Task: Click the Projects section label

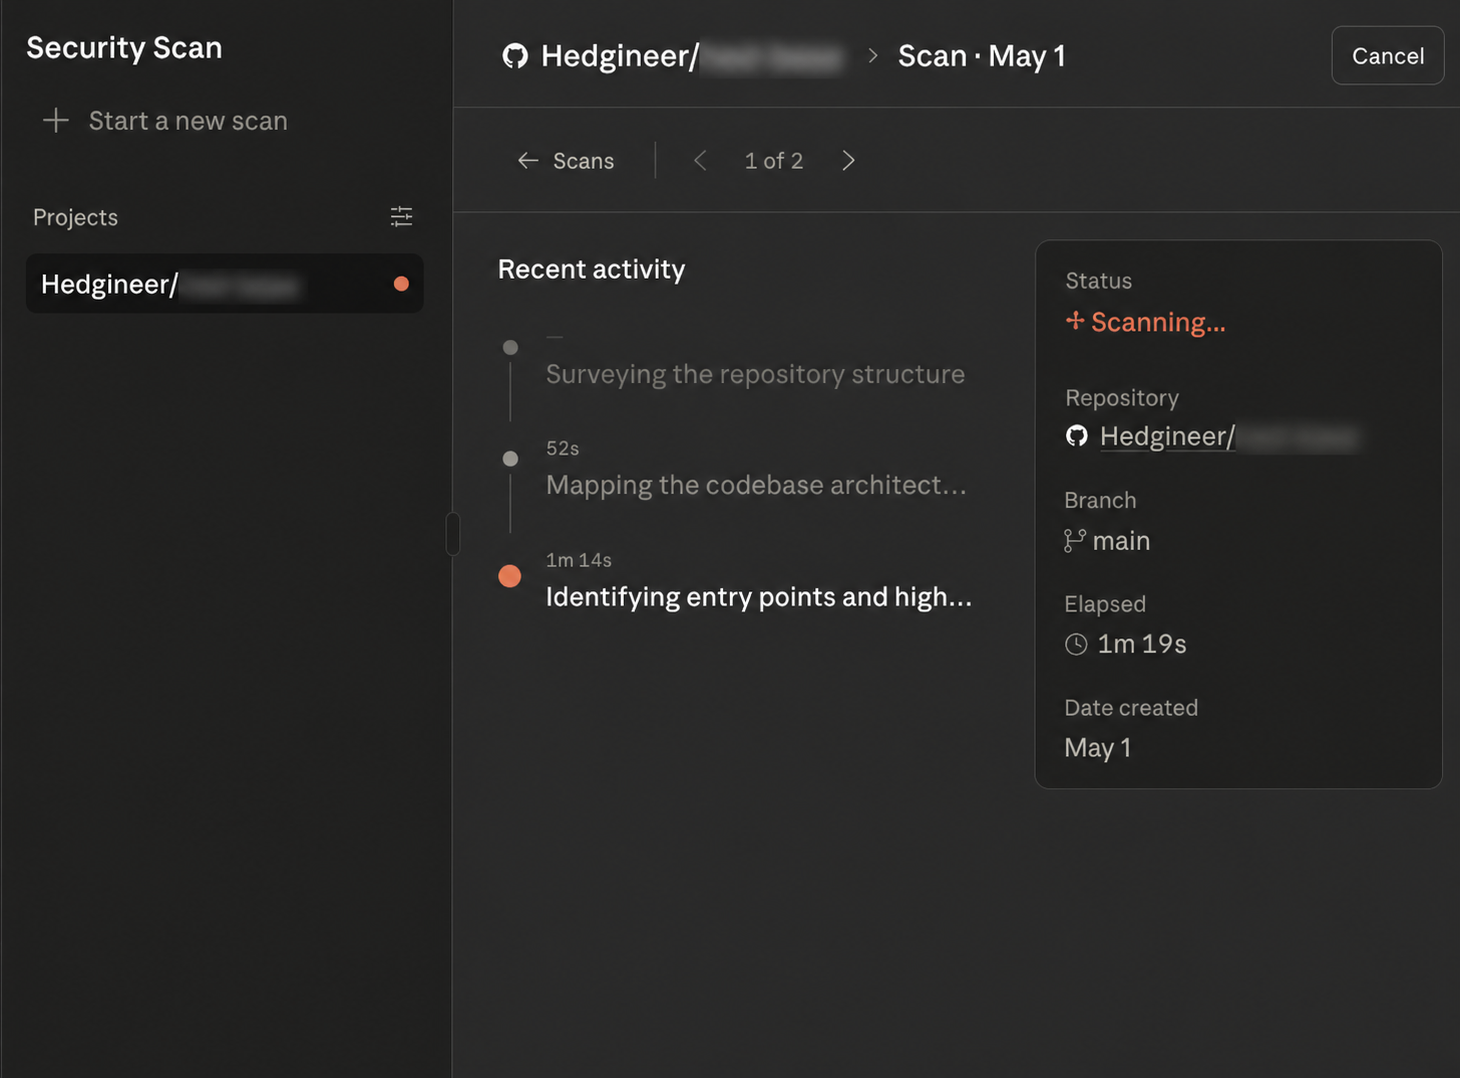Action: click(x=75, y=217)
